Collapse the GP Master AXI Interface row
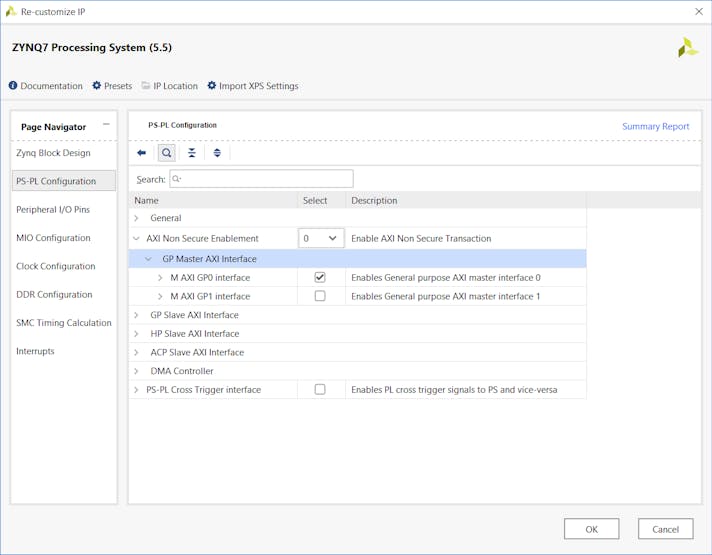The image size is (712, 555). point(148,259)
